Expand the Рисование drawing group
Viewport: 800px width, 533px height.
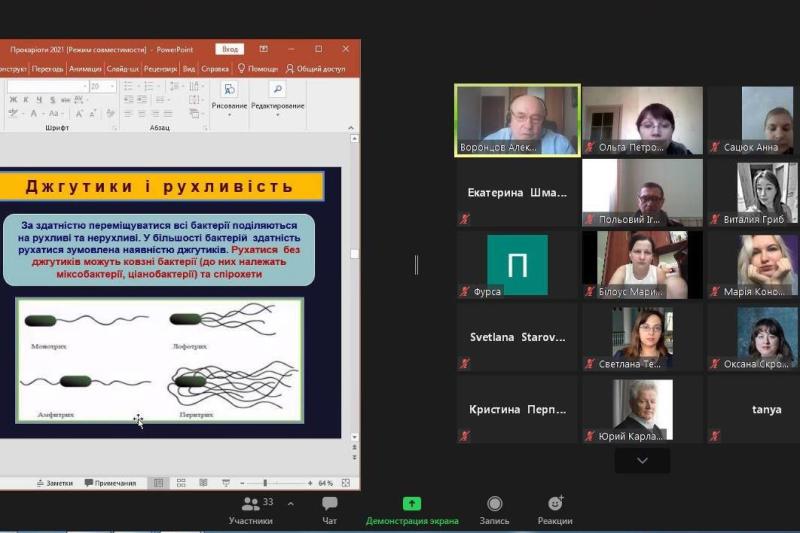pyautogui.click(x=229, y=98)
